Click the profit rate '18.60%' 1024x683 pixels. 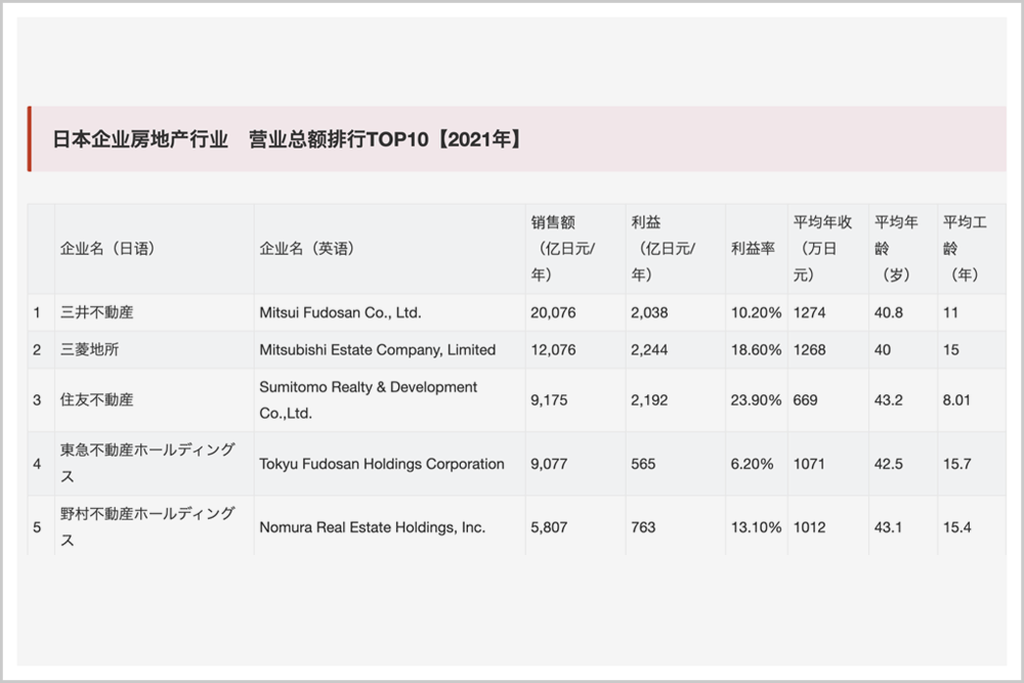(x=756, y=350)
